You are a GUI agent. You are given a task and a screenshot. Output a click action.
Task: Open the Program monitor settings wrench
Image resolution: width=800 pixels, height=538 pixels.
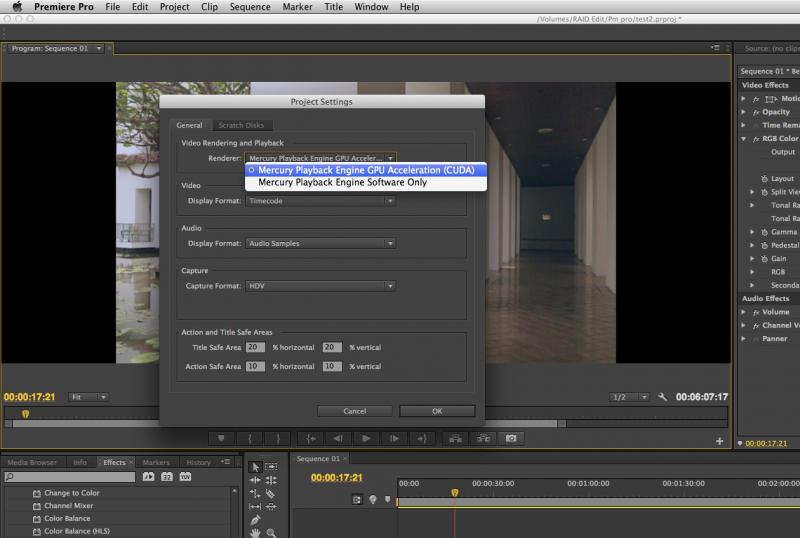[662, 397]
